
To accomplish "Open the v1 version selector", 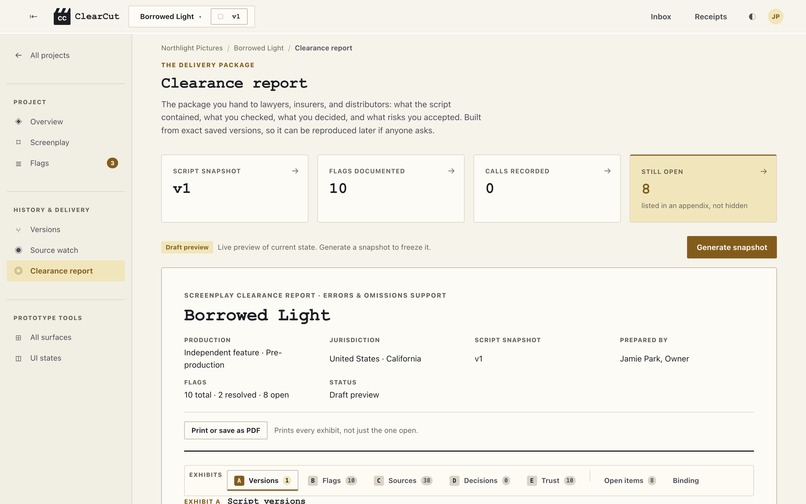I will (229, 16).
